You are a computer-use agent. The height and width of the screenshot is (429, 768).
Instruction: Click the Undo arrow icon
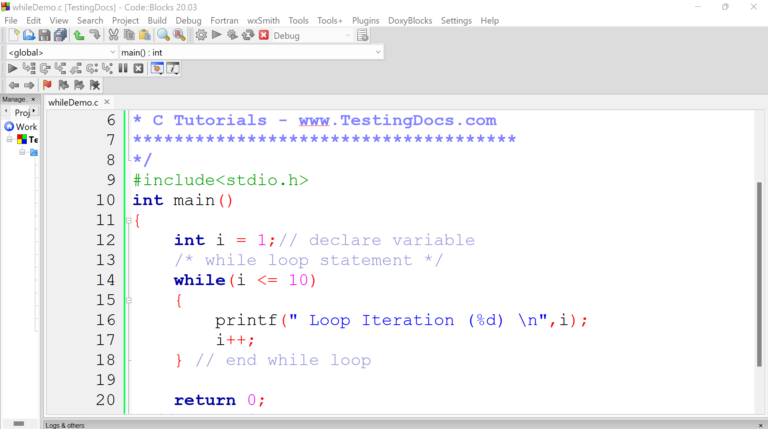click(x=78, y=35)
